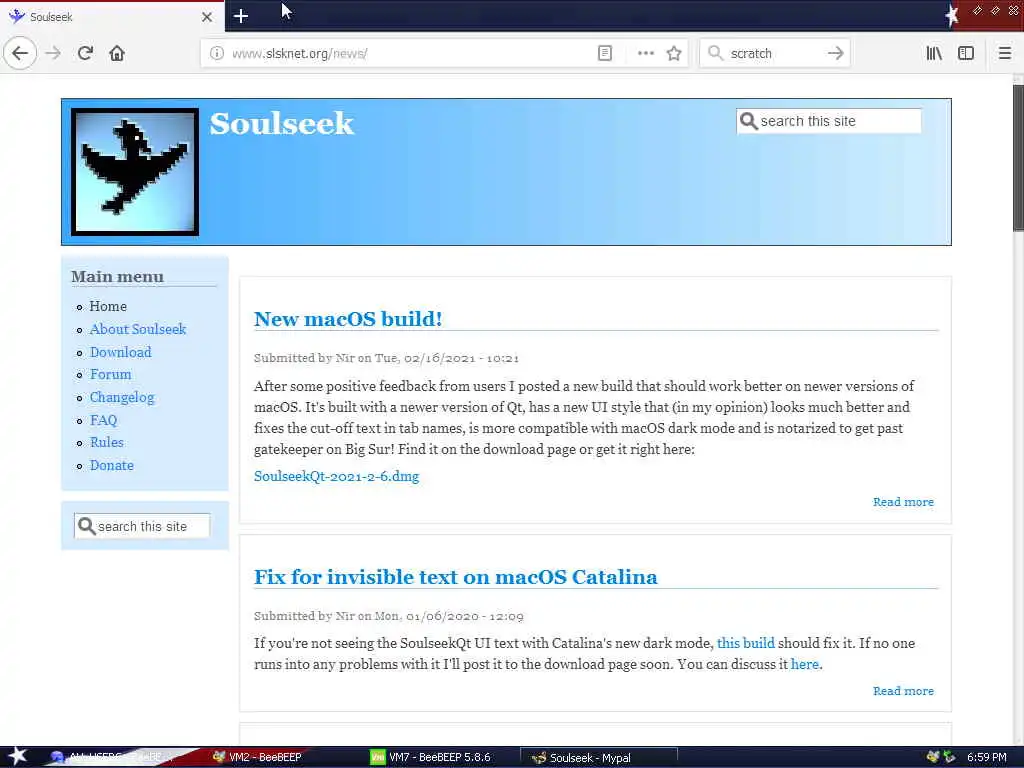
Task: Click the second diamond-shaped window button in the title bar
Action: pos(995,10)
